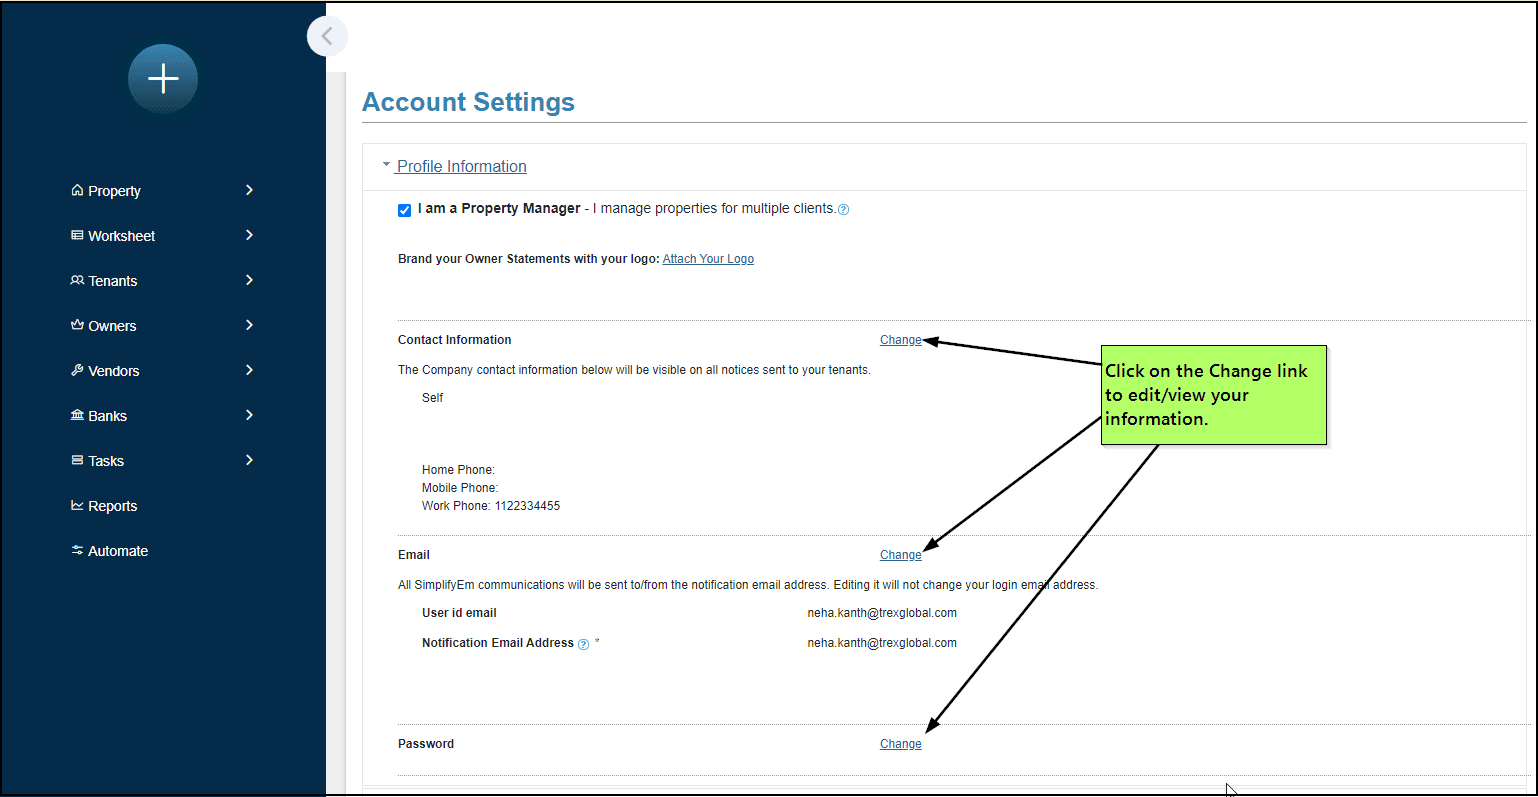Expand the Property menu chevron
1538x797 pixels.
pyautogui.click(x=249, y=190)
